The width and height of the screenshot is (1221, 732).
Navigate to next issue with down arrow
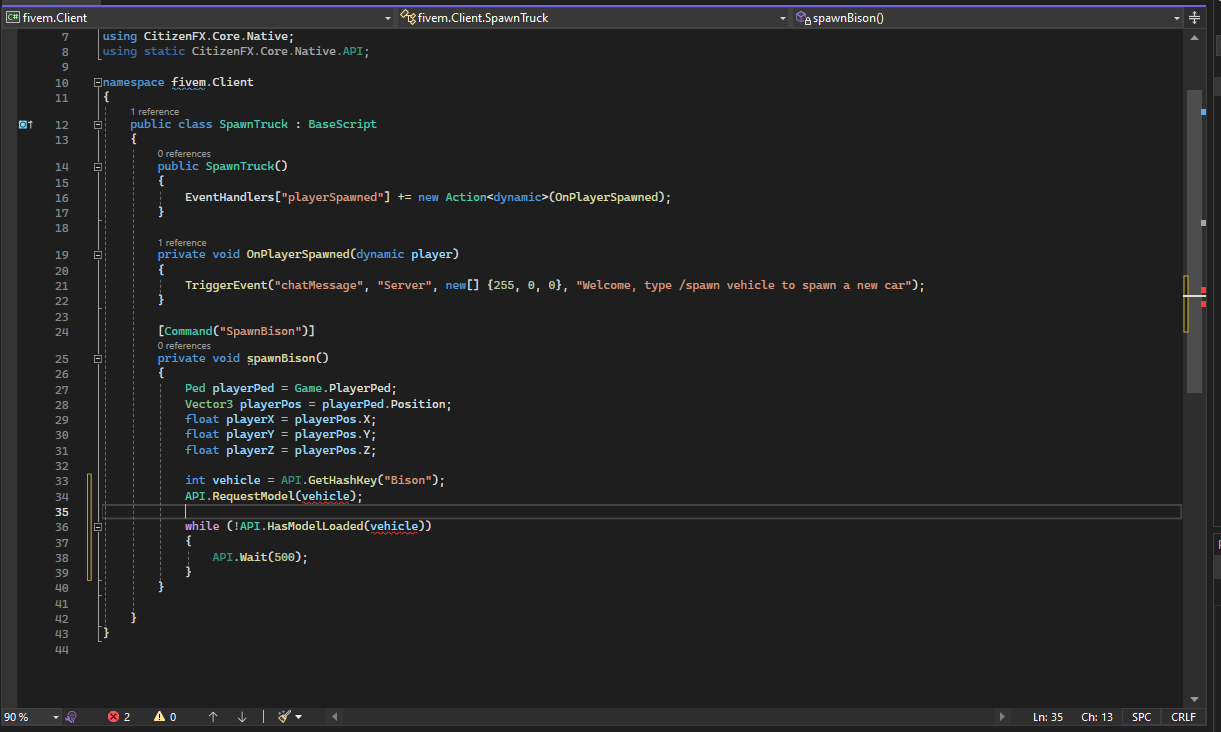[x=240, y=716]
